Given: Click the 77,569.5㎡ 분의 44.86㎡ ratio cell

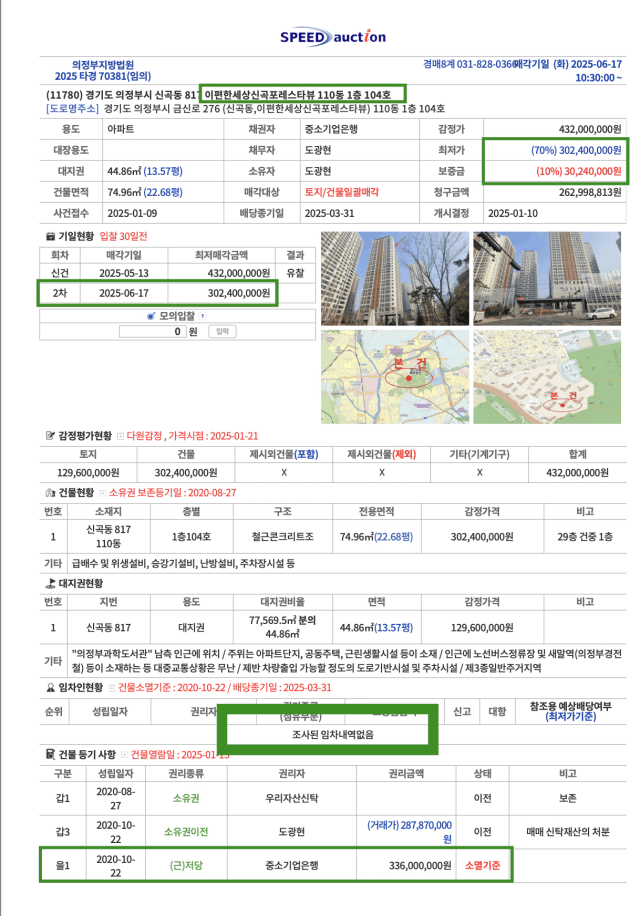Looking at the screenshot, I should pyautogui.click(x=283, y=627).
